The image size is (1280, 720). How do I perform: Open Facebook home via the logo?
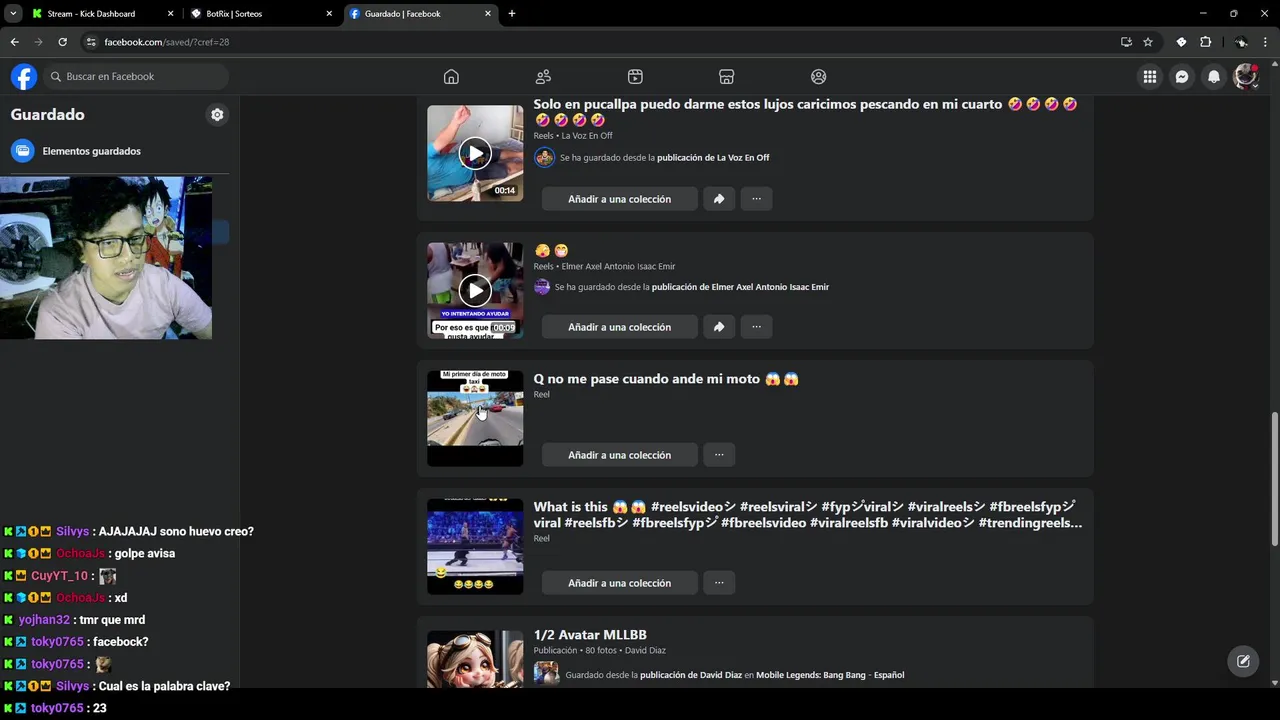pos(24,77)
